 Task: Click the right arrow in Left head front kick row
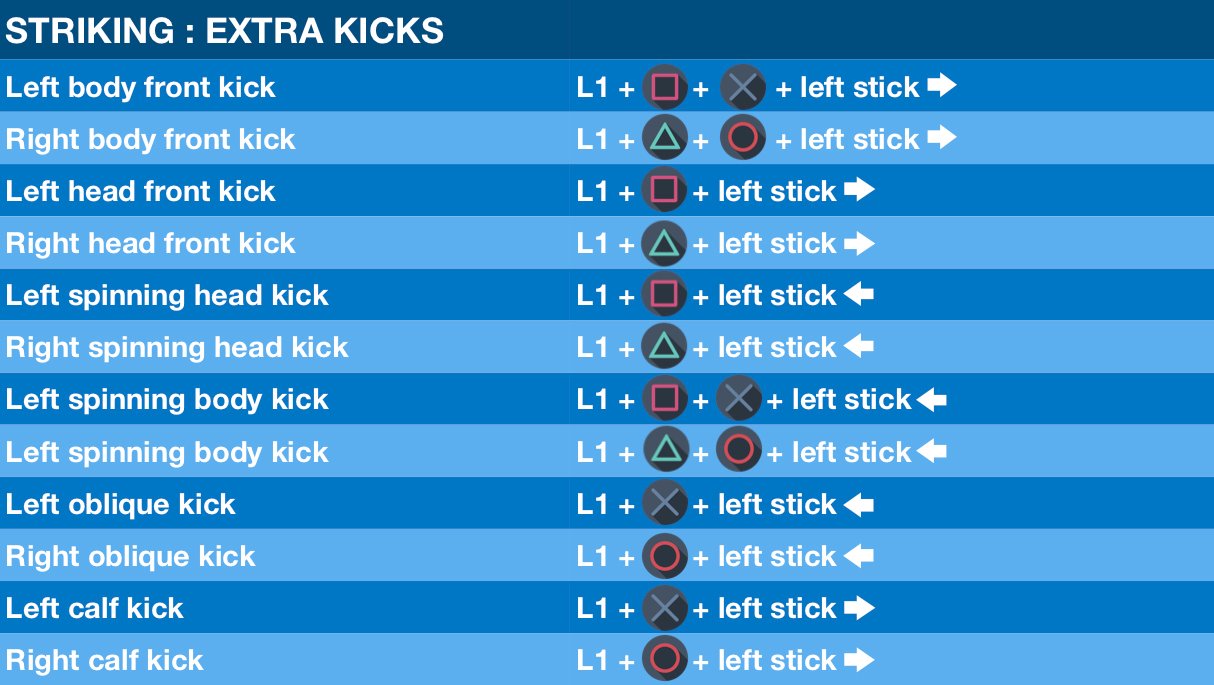[x=859, y=190]
